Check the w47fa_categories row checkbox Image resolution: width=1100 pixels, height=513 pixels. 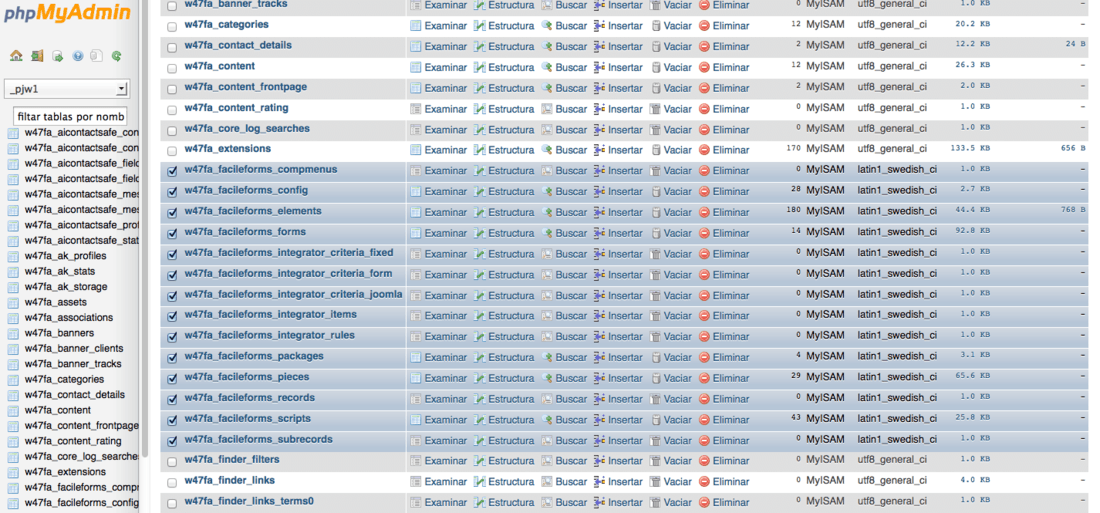[172, 27]
